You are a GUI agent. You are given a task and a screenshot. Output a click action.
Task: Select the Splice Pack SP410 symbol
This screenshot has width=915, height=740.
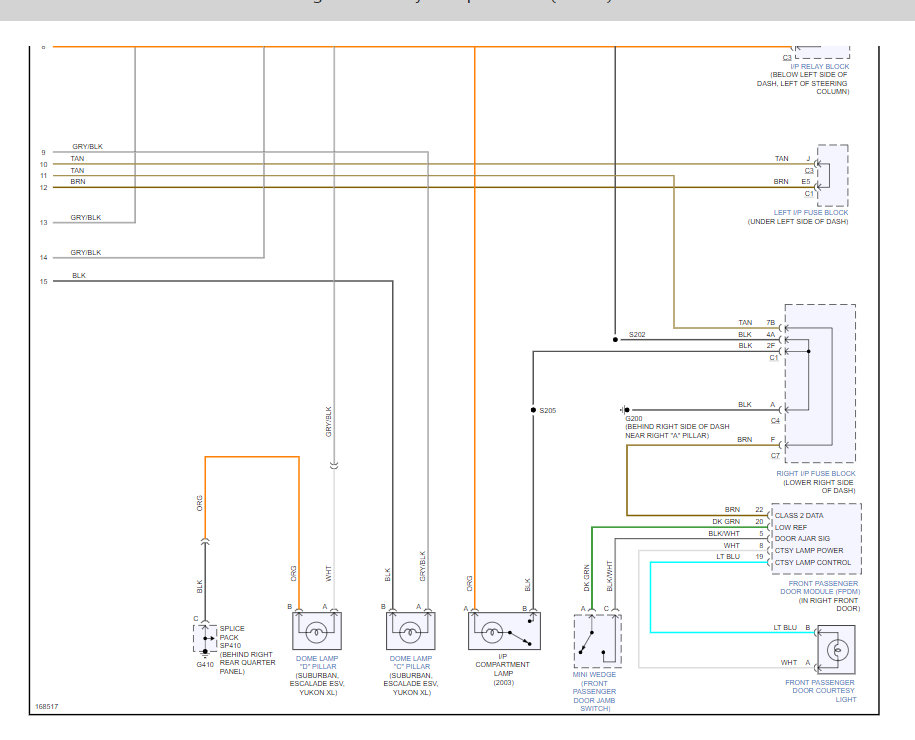pyautogui.click(x=204, y=637)
